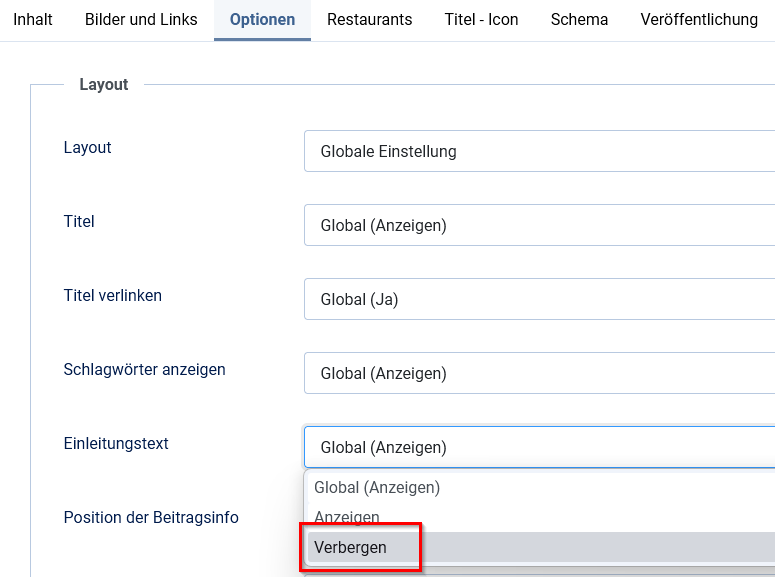Switch to the Schema tab

coord(579,20)
